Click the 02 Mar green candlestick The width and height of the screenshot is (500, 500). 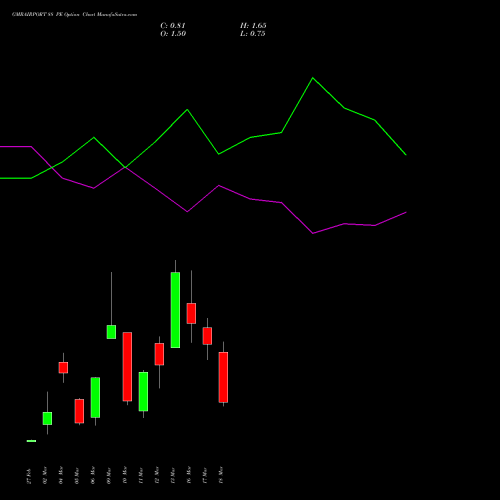[x=47, y=418]
